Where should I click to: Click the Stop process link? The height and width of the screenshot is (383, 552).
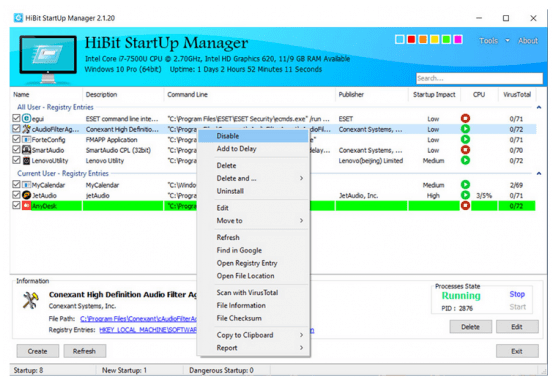pyautogui.click(x=517, y=294)
